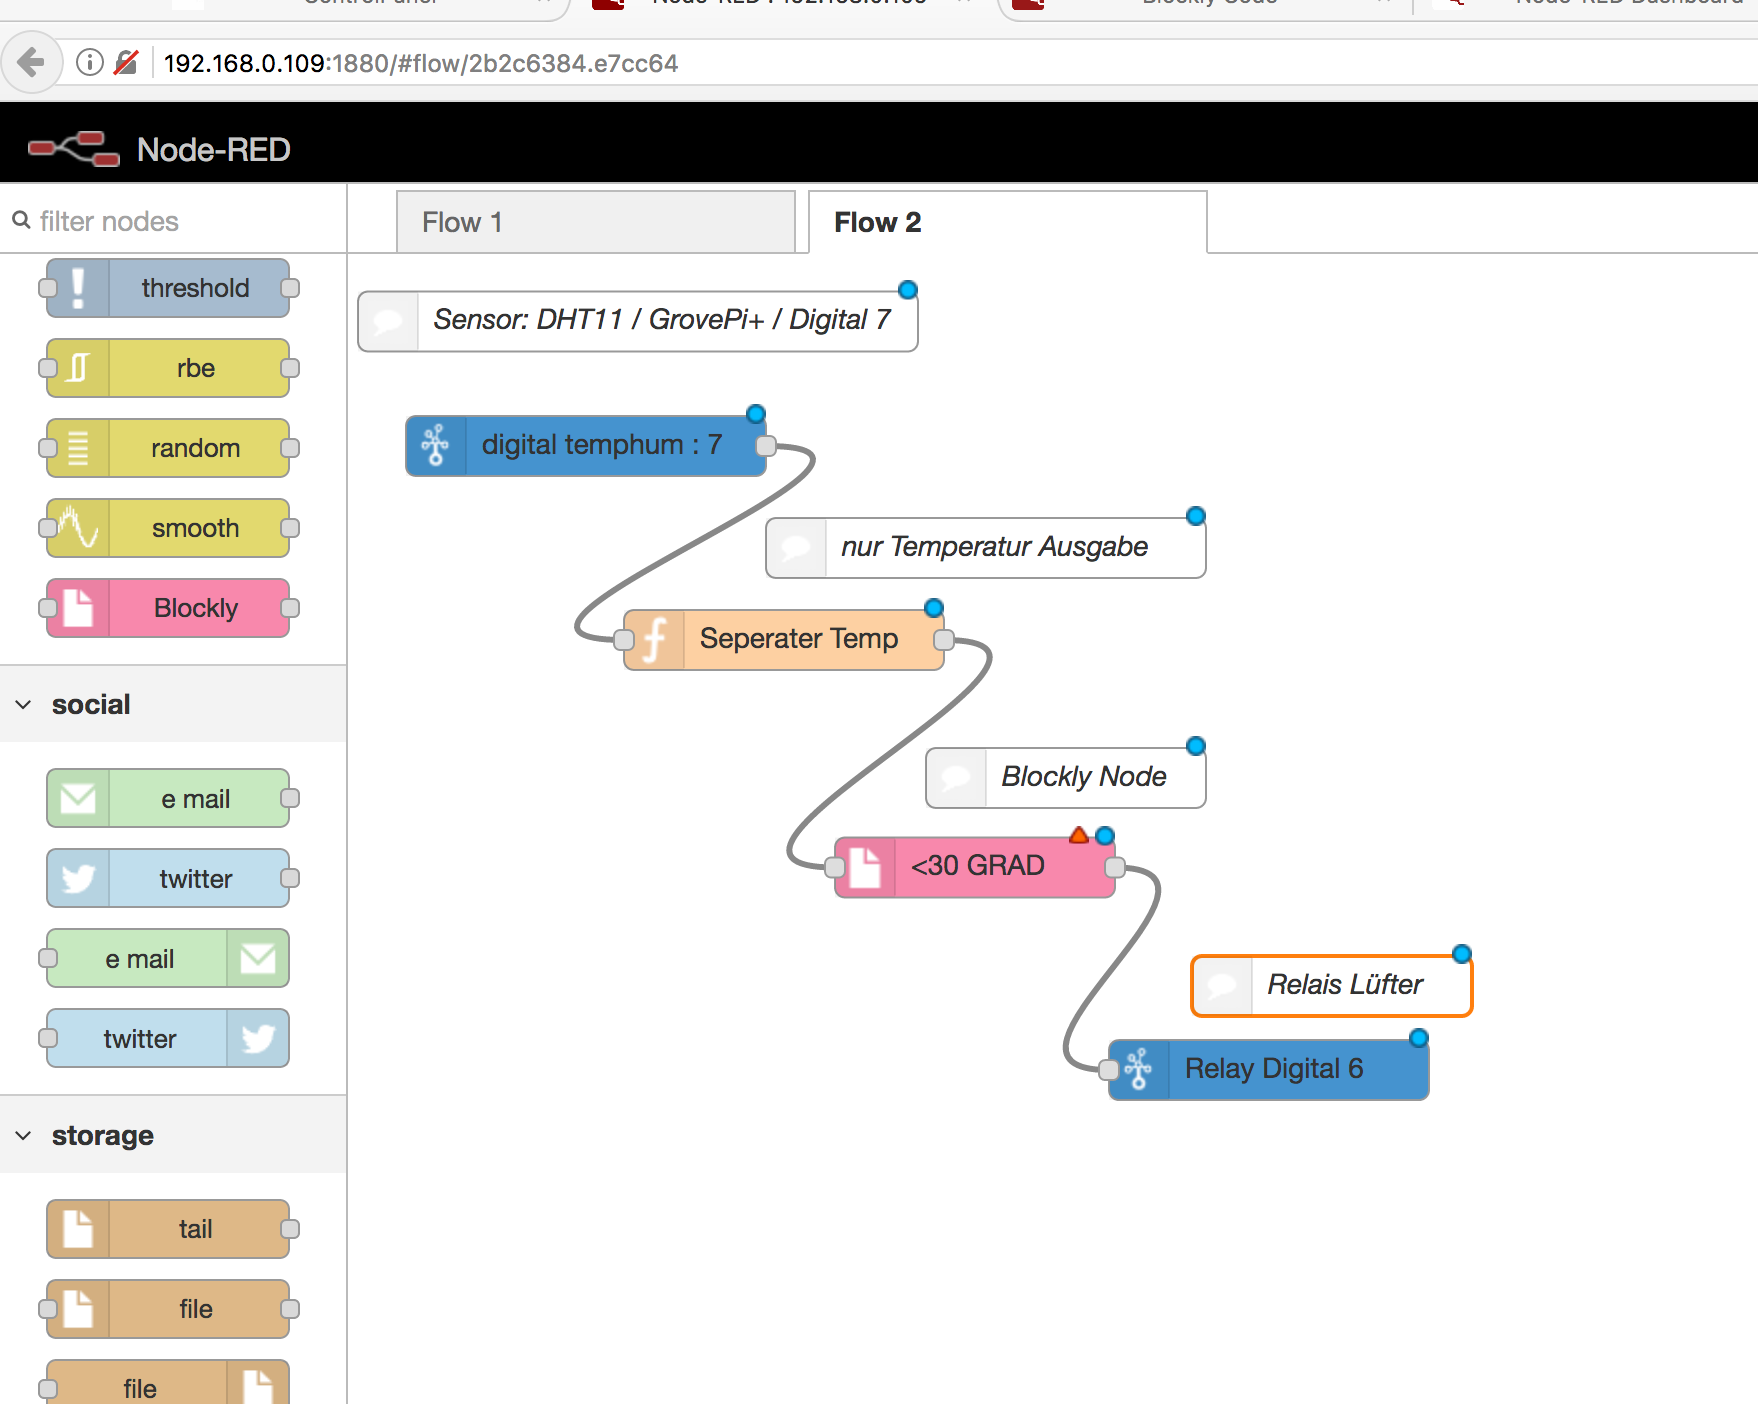Click the GrovePi icon on digital temphum

pos(435,446)
